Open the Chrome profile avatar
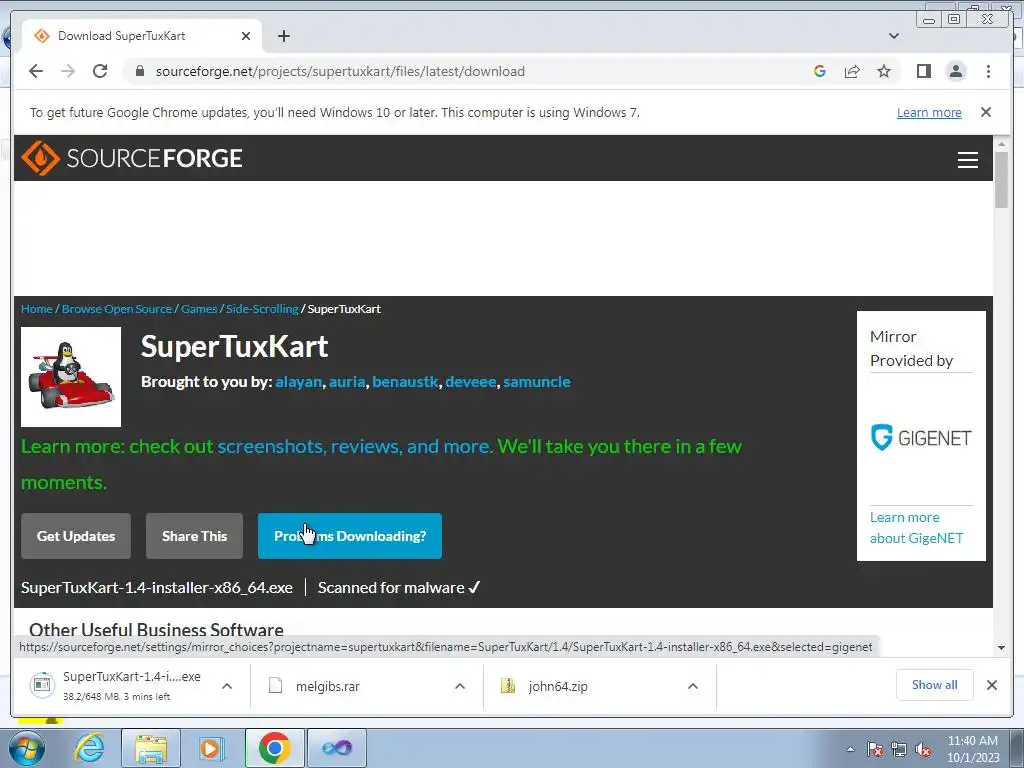 pos(956,71)
